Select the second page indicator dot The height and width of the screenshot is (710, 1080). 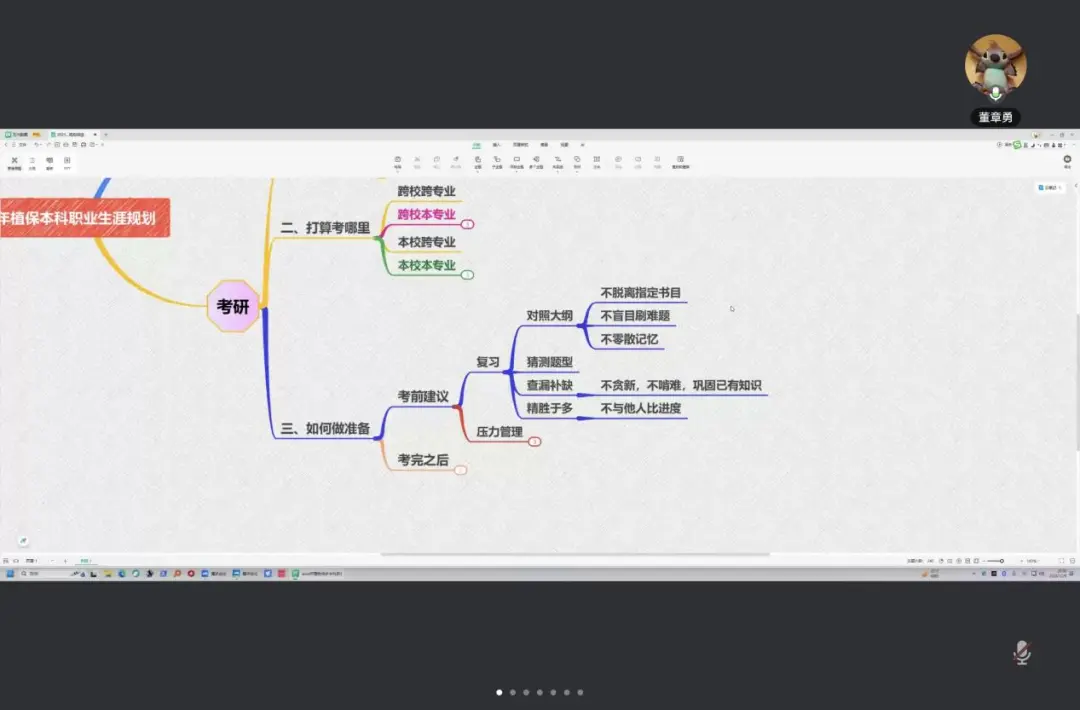[513, 692]
